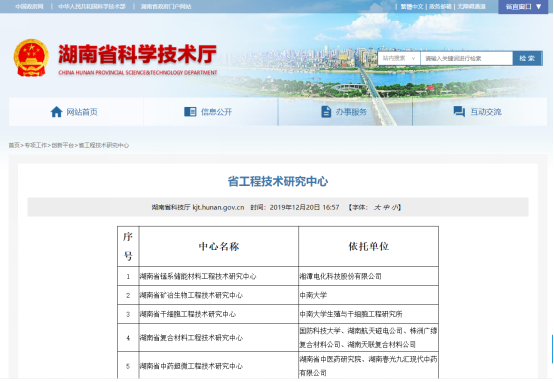
Task: Click the national emblem logo
Action: coord(31,58)
